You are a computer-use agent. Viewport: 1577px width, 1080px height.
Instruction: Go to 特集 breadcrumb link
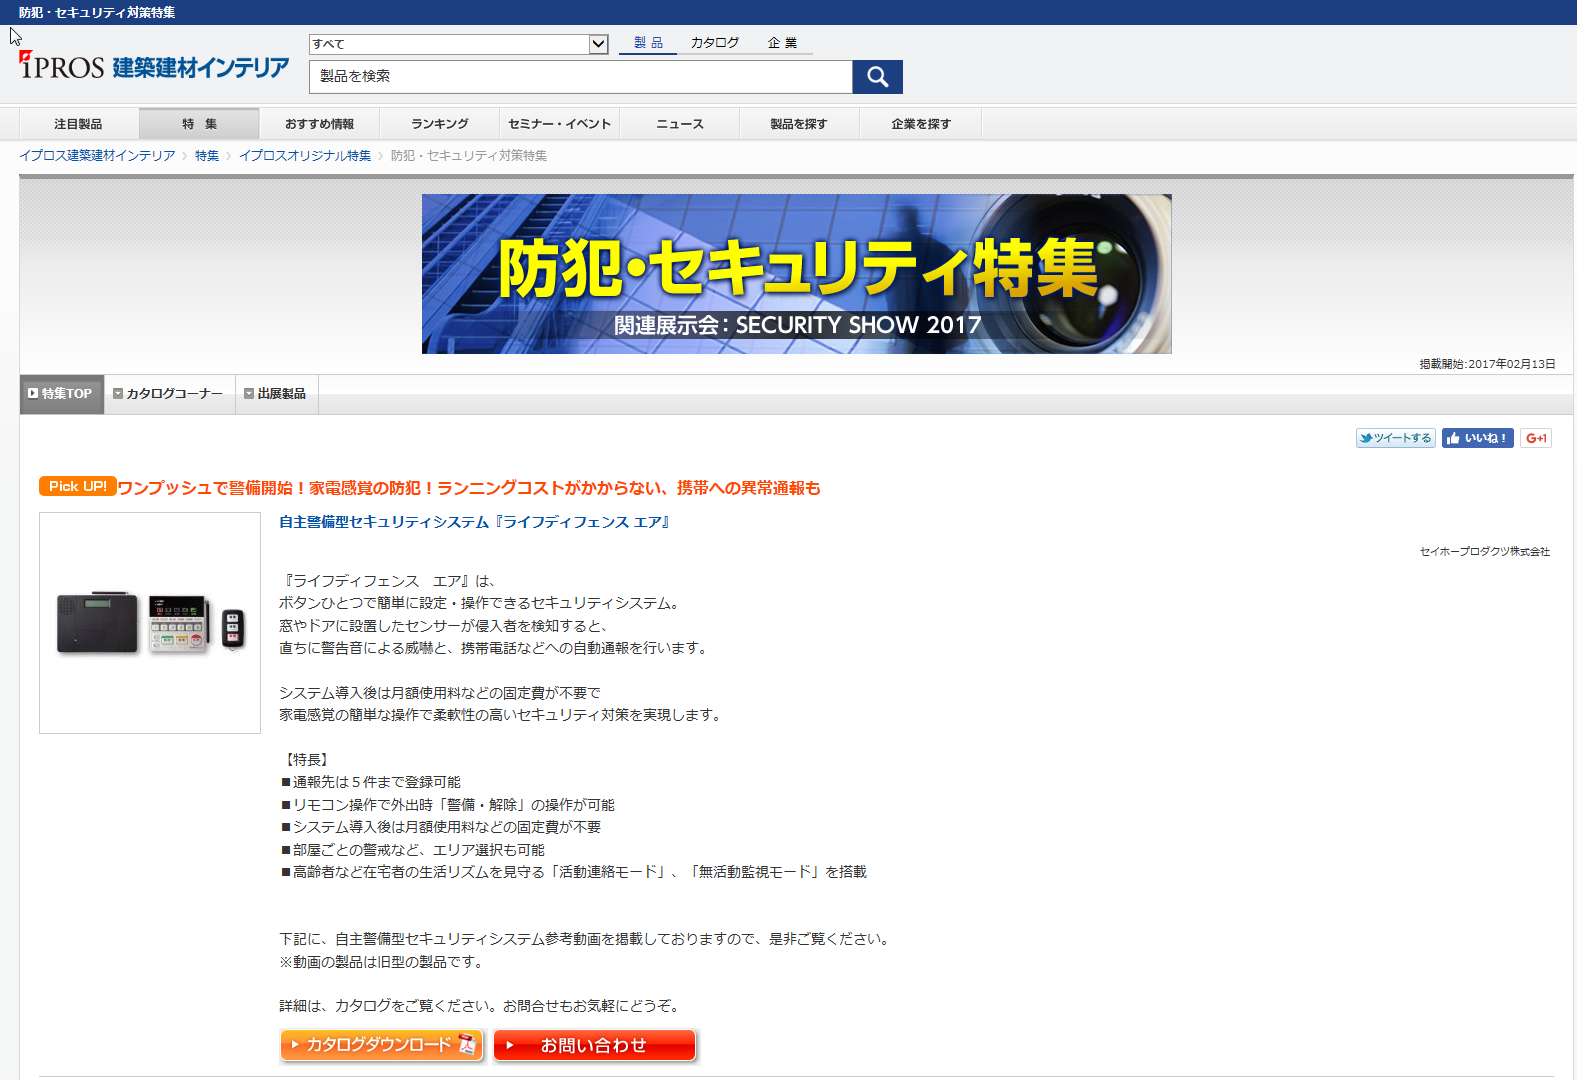[207, 156]
